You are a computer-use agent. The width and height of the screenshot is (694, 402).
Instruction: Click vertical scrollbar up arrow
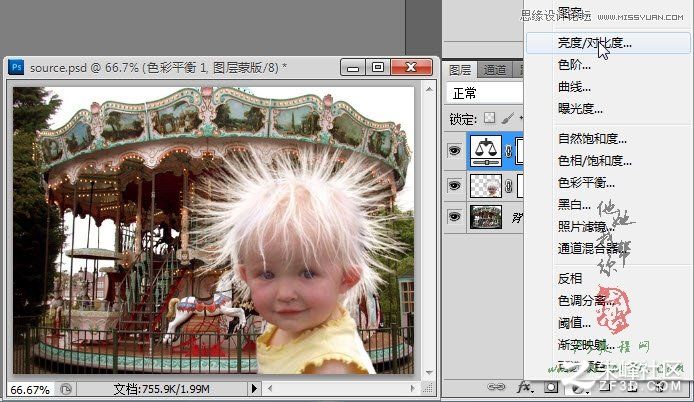coord(429,90)
